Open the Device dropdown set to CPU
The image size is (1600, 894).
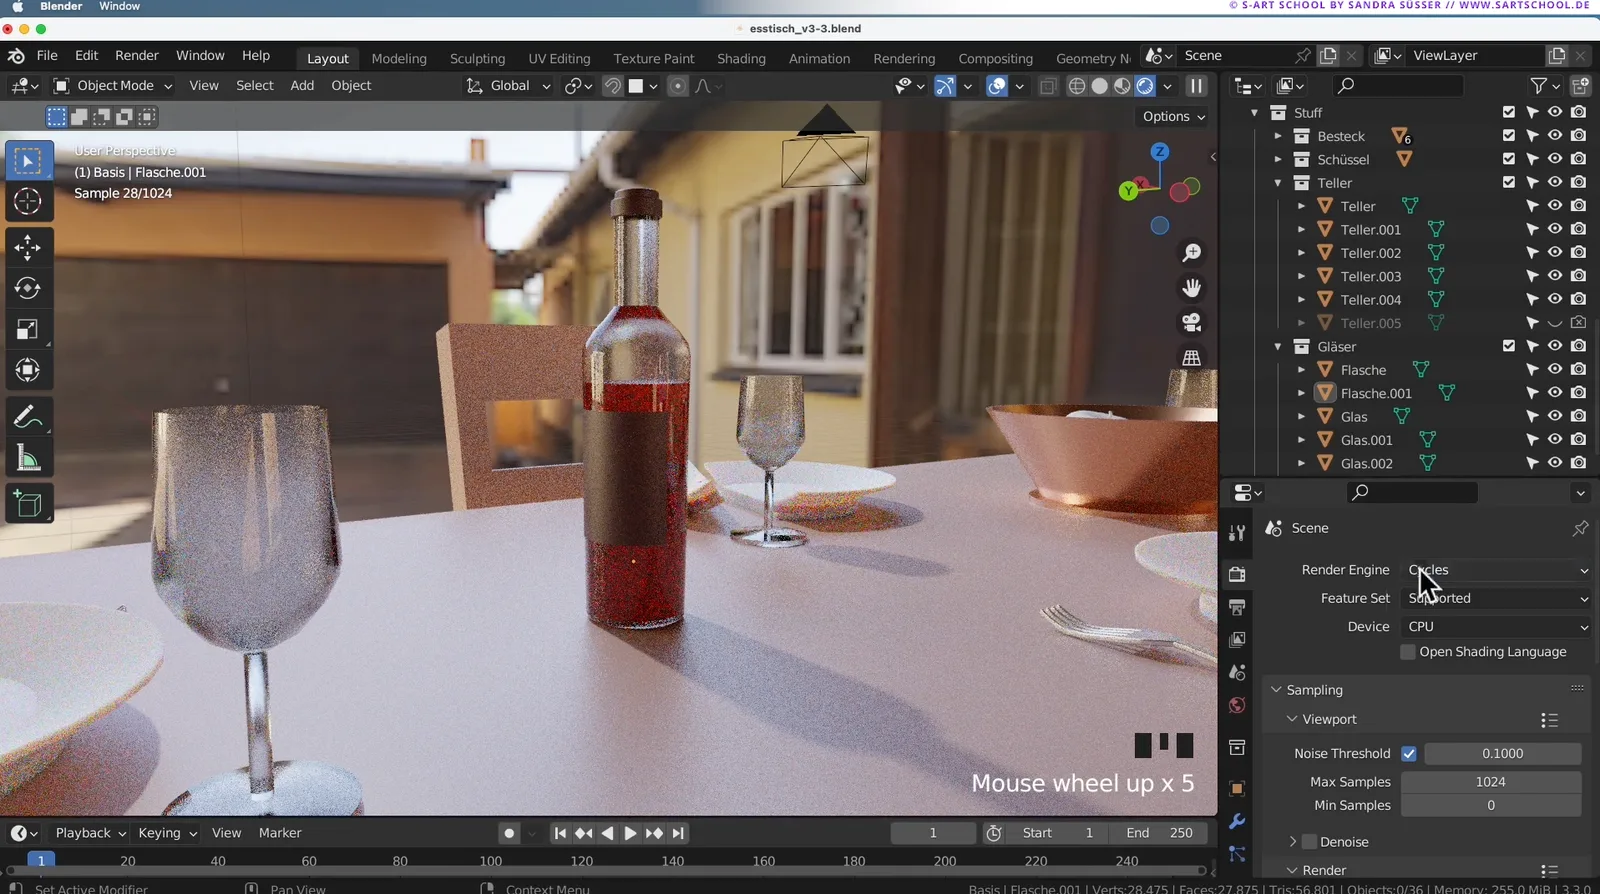click(1497, 627)
